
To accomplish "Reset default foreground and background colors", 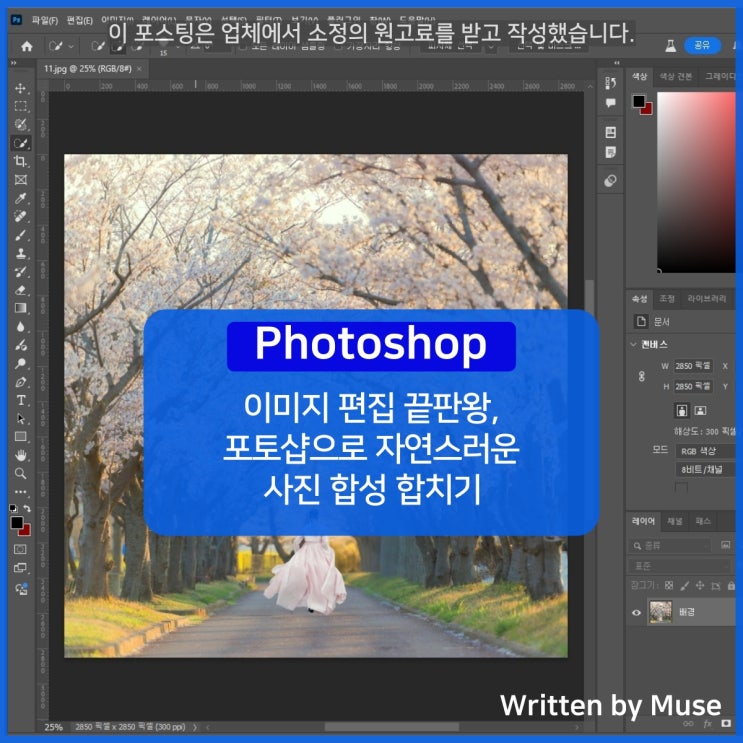I will click(x=13, y=508).
